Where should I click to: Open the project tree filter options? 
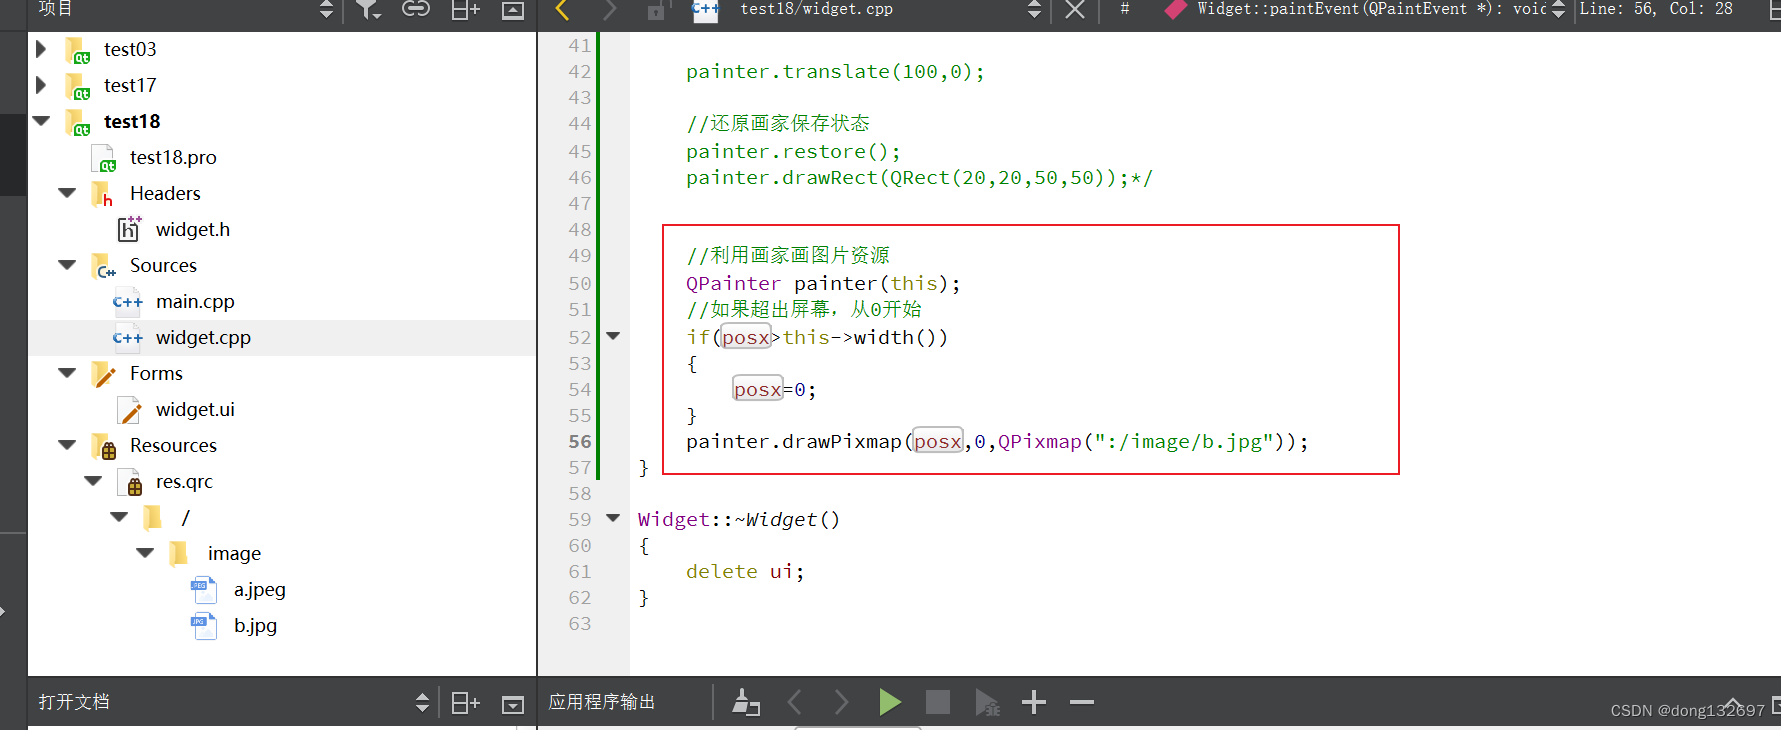click(x=368, y=10)
